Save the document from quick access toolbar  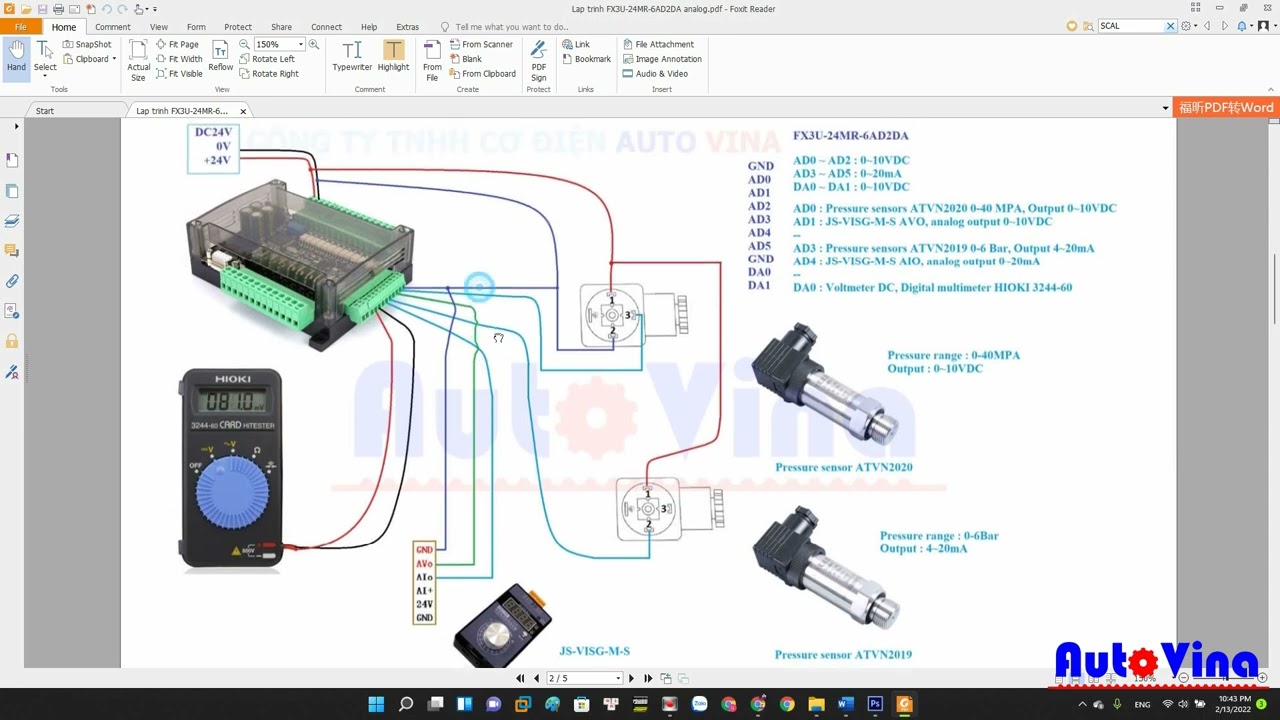point(42,9)
